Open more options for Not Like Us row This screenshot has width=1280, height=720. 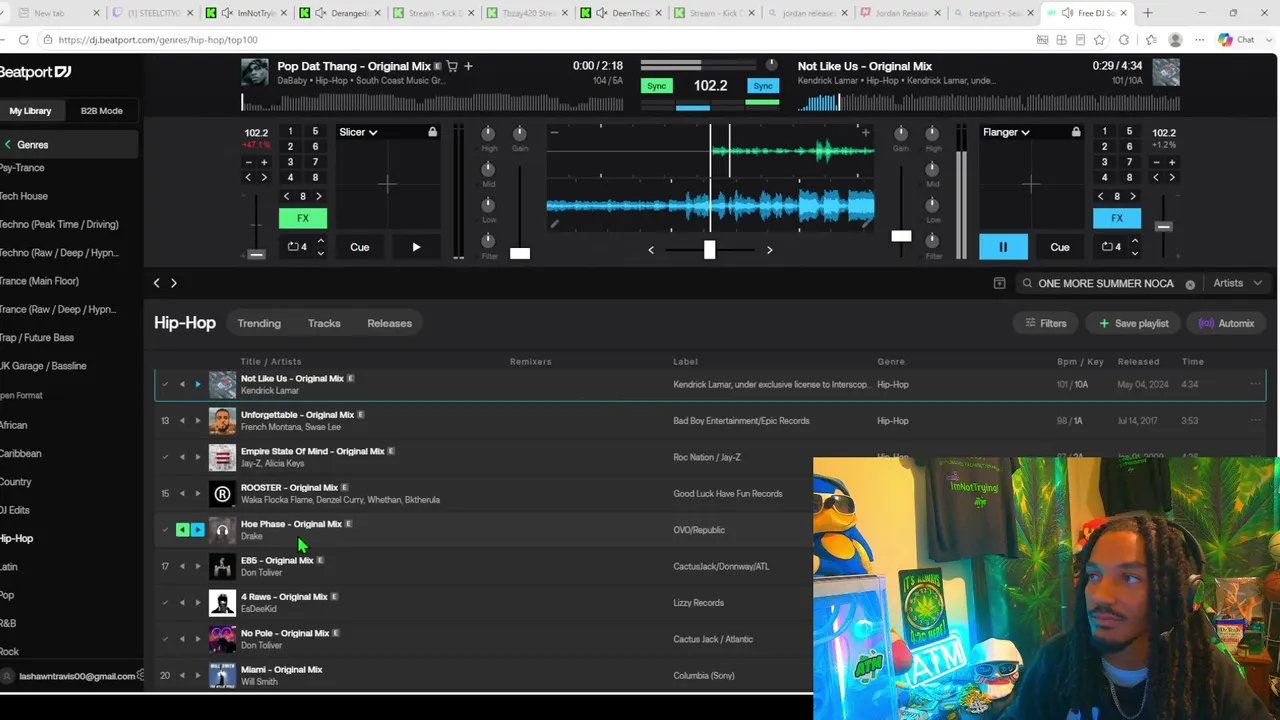(1255, 384)
